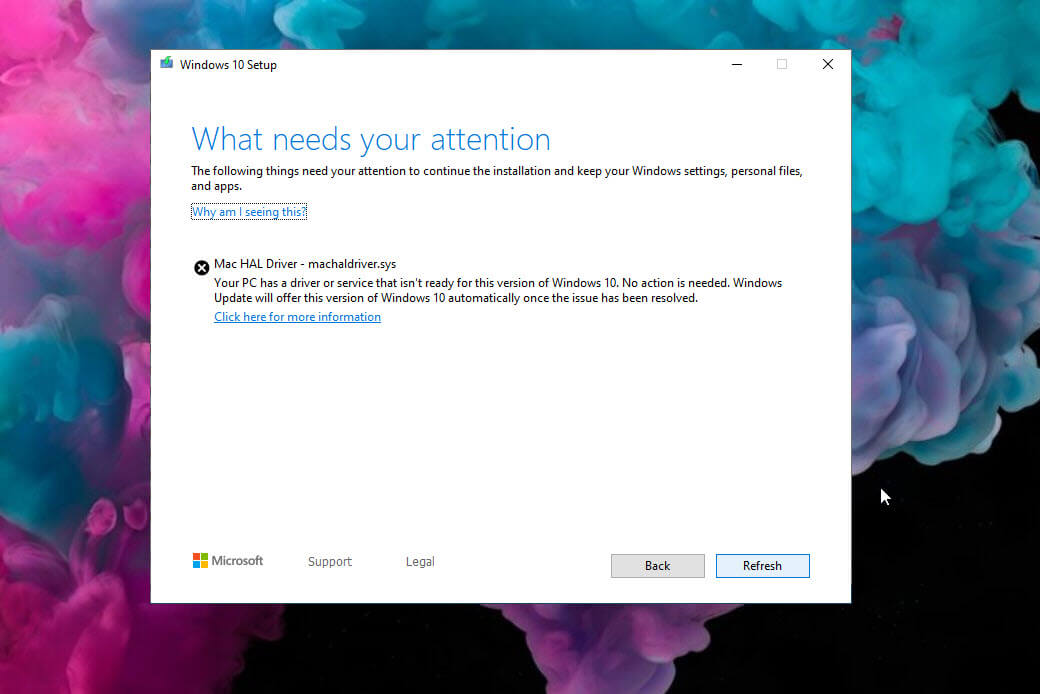Viewport: 1040px width, 694px height.
Task: Click the disabled maximize button
Action: point(782,64)
